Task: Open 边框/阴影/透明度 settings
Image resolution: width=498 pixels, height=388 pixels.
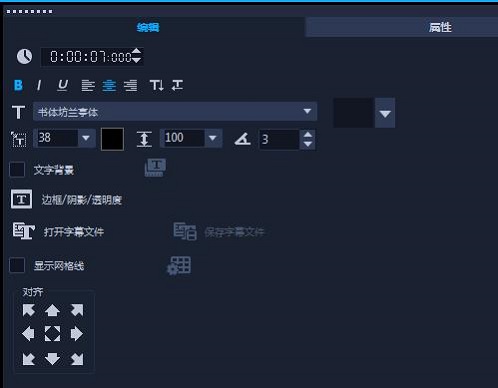Action: [x=82, y=200]
